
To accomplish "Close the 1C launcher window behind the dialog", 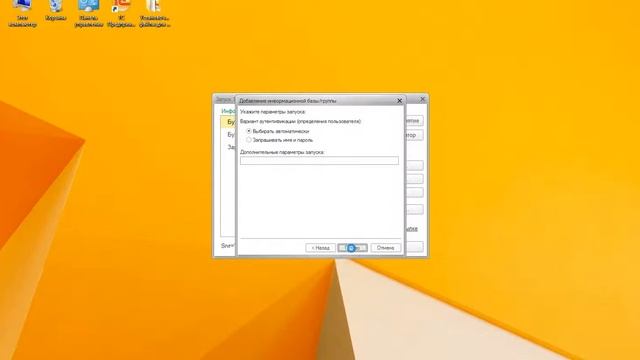I will (x=422, y=99).
